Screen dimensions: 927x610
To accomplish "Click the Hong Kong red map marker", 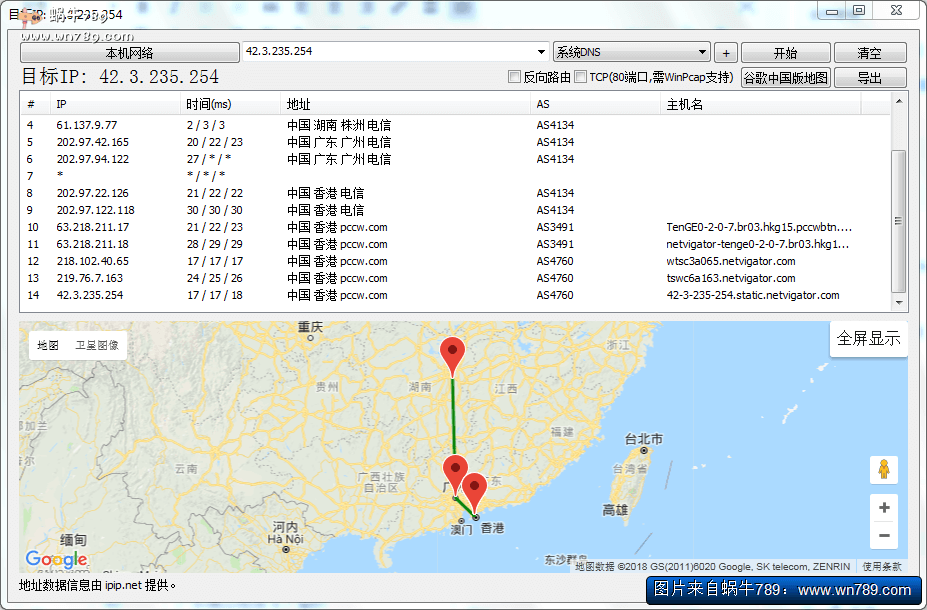I will pyautogui.click(x=475, y=488).
